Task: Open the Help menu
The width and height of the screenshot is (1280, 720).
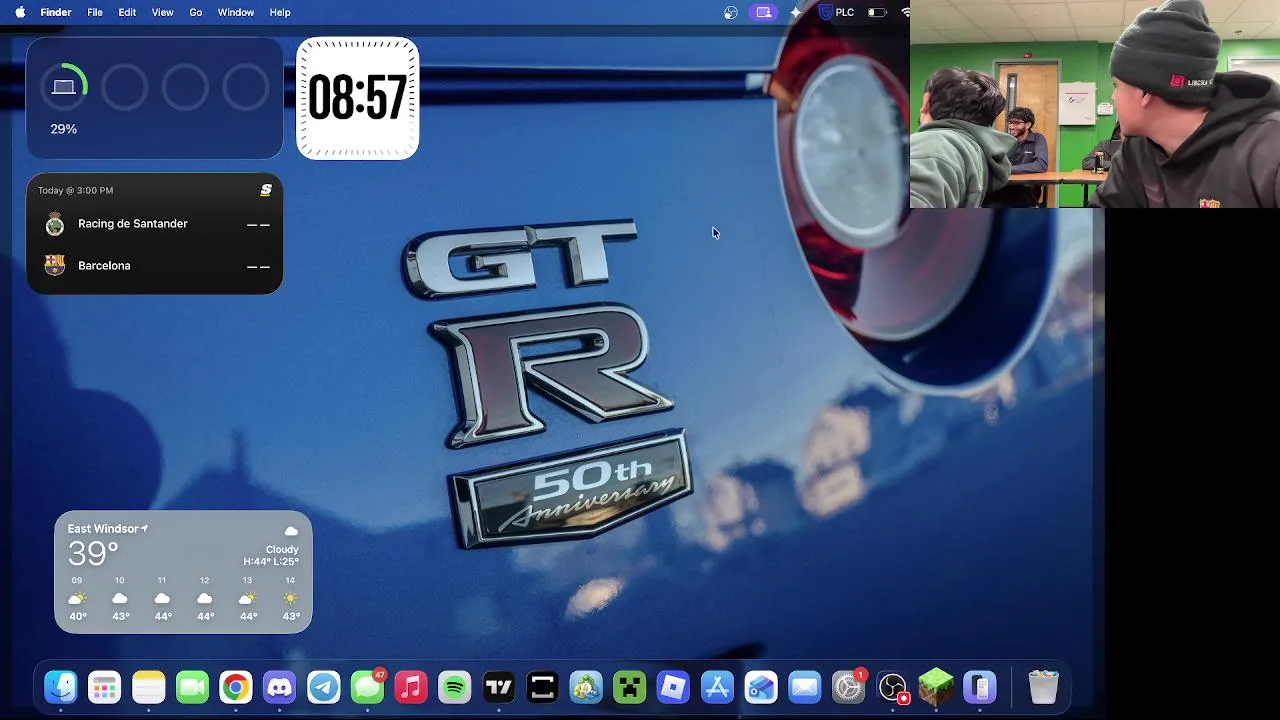Action: (x=280, y=12)
